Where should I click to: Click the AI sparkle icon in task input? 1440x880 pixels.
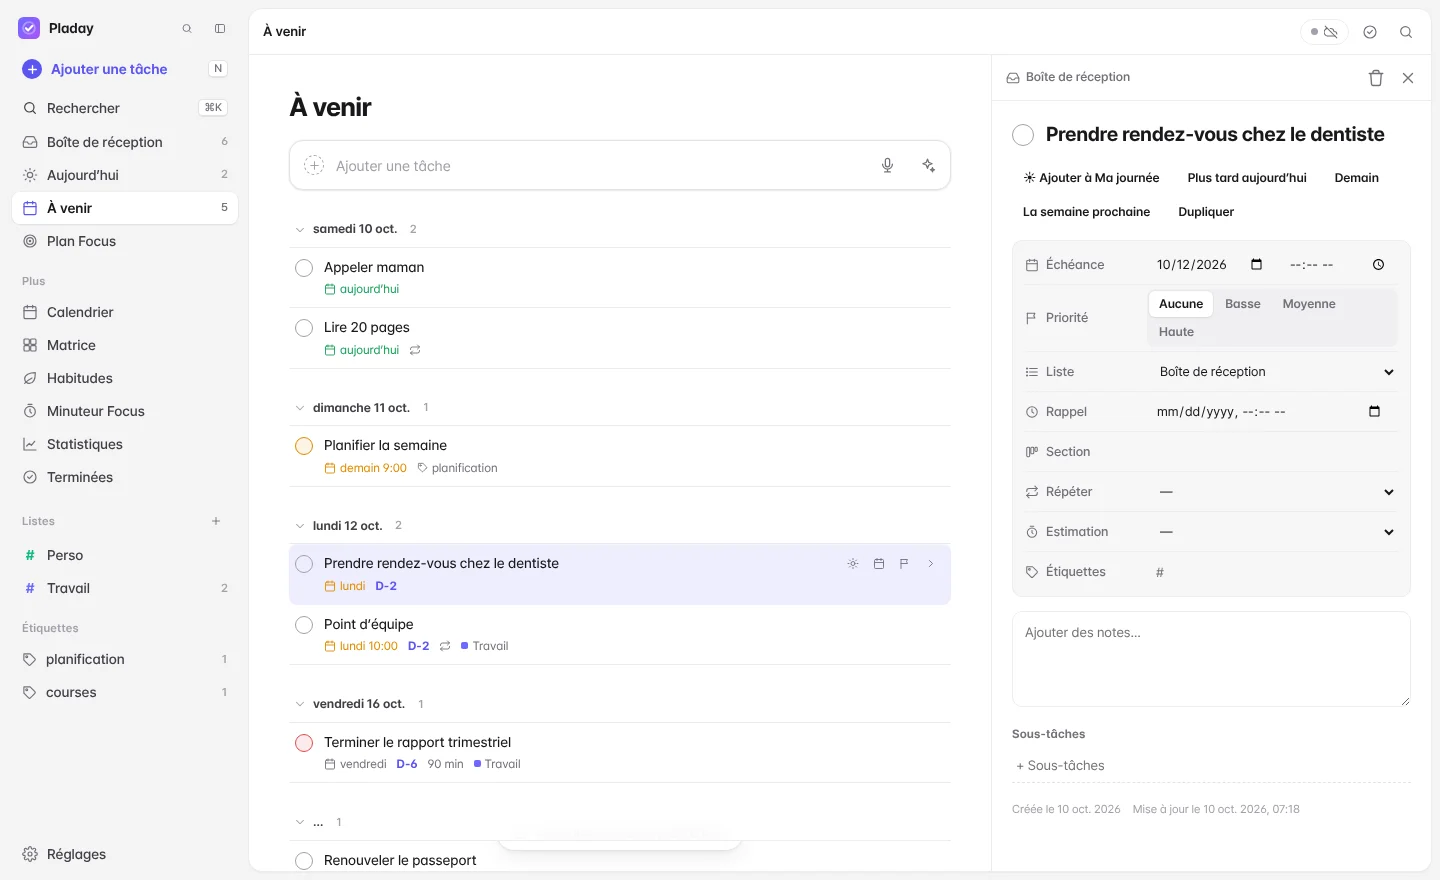(x=929, y=166)
